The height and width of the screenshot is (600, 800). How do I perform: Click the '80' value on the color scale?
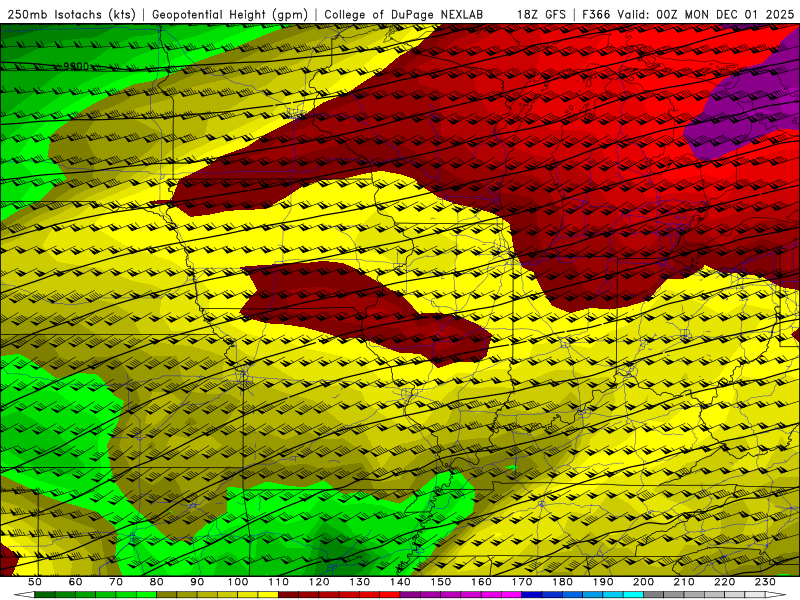pyautogui.click(x=157, y=582)
